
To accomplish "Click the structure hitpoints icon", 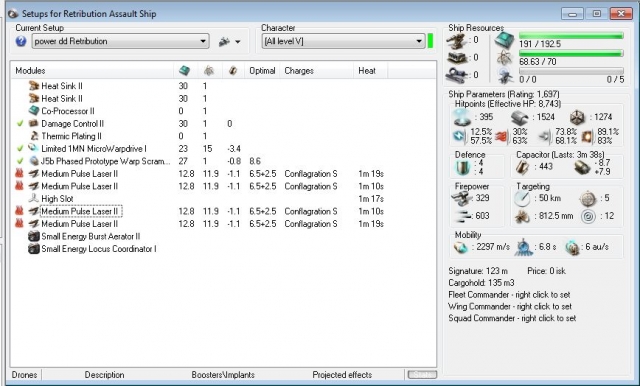I will click(577, 118).
